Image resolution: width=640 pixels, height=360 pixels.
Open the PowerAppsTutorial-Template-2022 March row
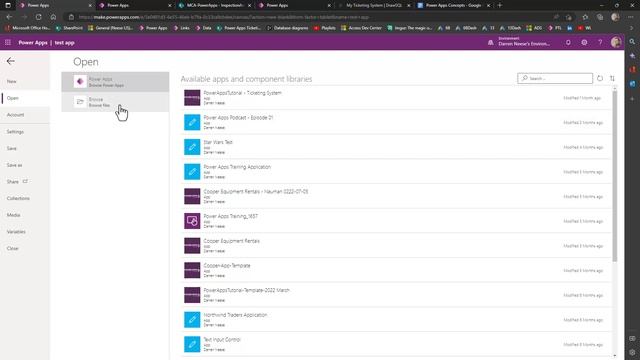pos(396,295)
